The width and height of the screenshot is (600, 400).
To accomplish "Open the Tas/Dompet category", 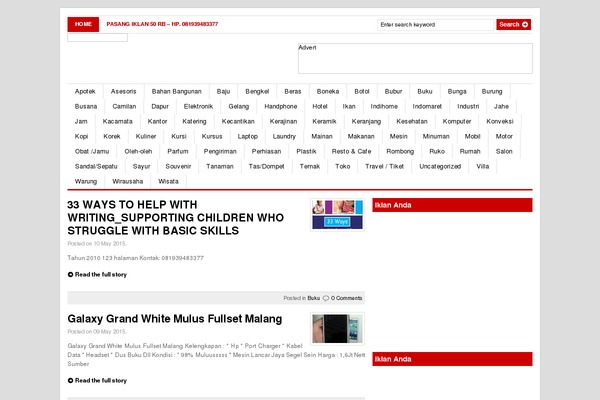I will pos(266,166).
